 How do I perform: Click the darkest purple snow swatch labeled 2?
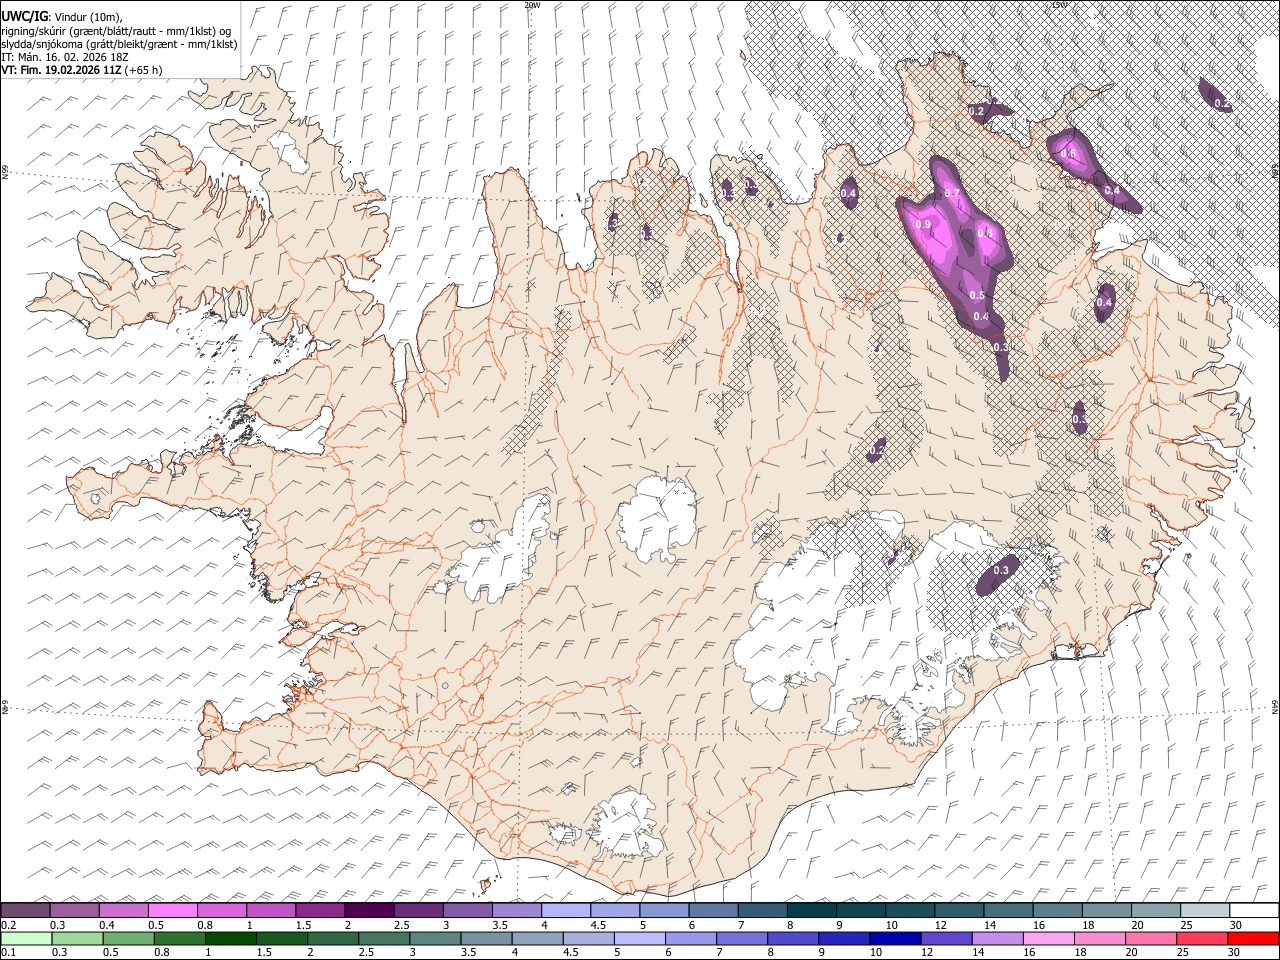point(369,910)
